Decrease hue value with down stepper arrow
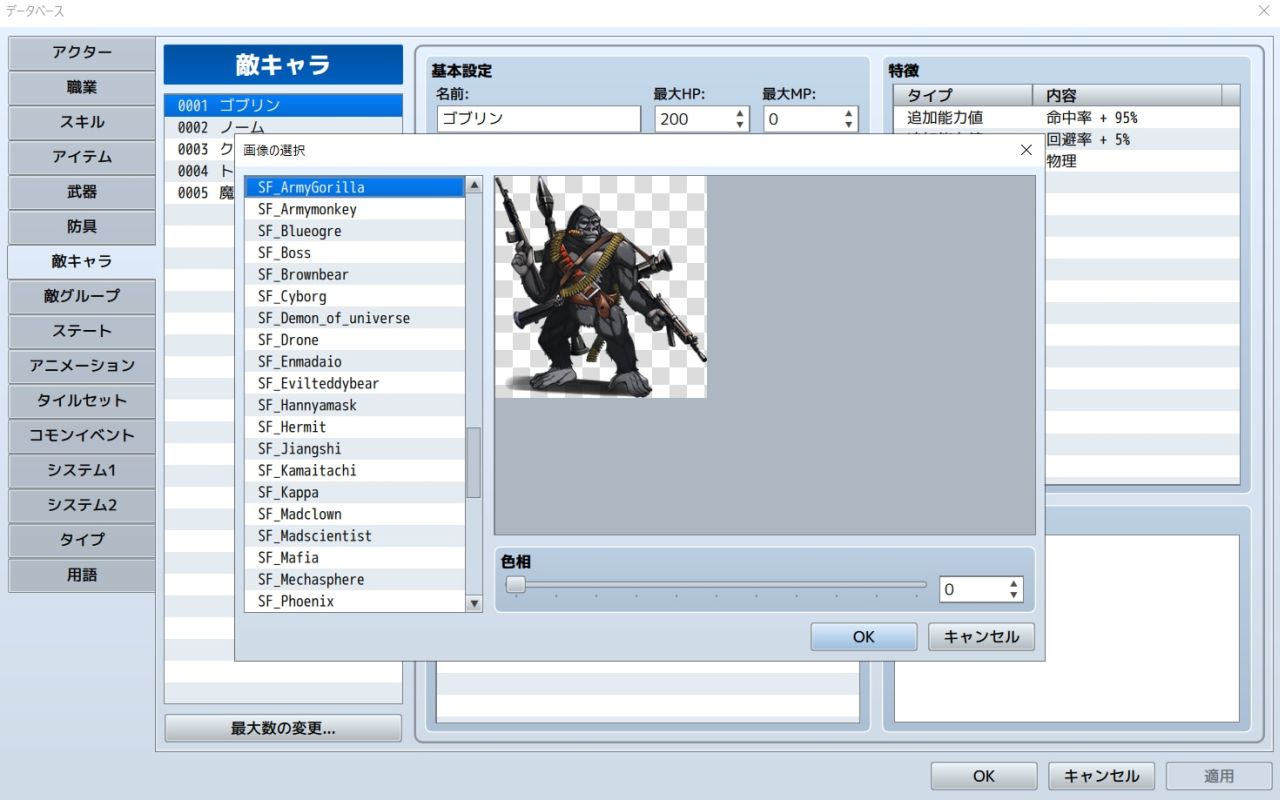Viewport: 1280px width, 800px height. 1014,595
